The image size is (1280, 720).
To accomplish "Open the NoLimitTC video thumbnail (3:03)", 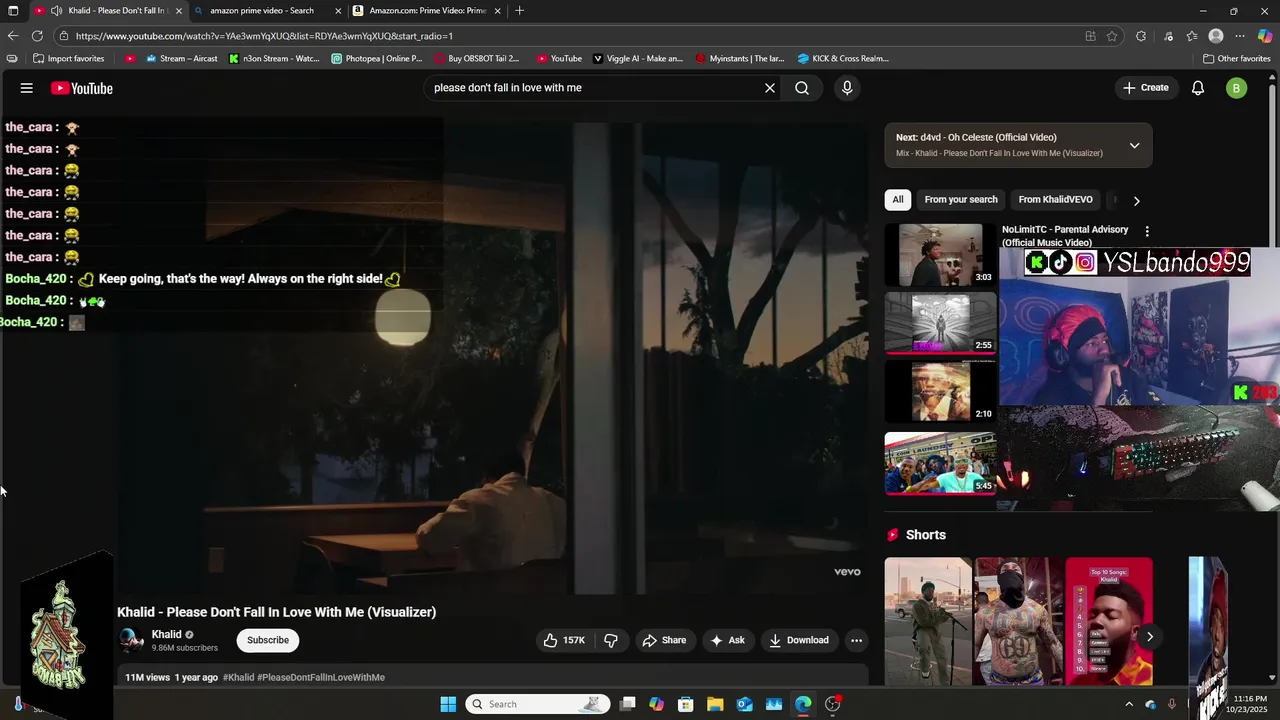I will (940, 255).
